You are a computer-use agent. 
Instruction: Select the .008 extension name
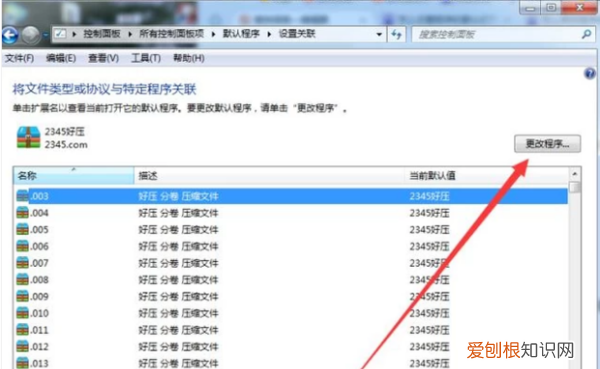[x=39, y=280]
